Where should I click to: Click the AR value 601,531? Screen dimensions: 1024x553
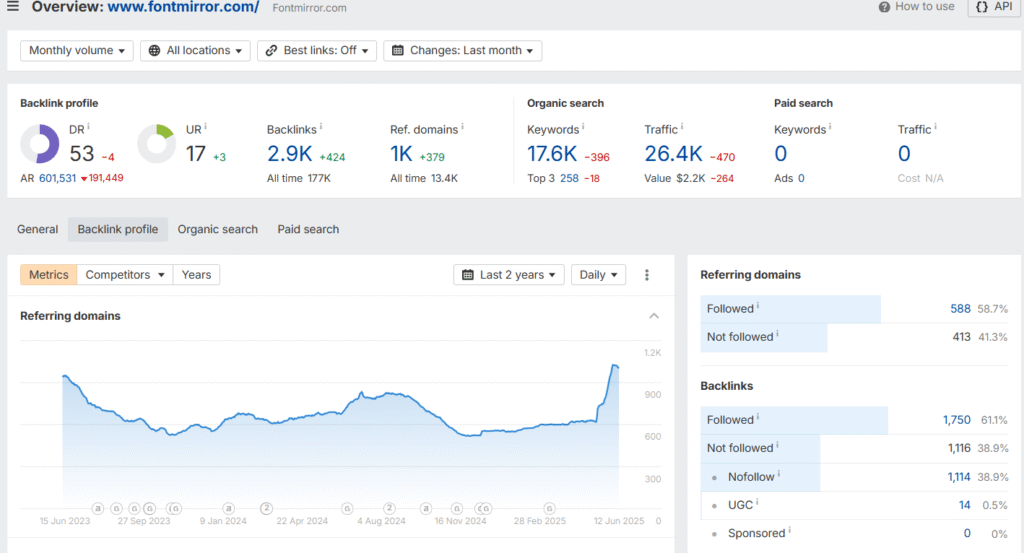(x=57, y=178)
